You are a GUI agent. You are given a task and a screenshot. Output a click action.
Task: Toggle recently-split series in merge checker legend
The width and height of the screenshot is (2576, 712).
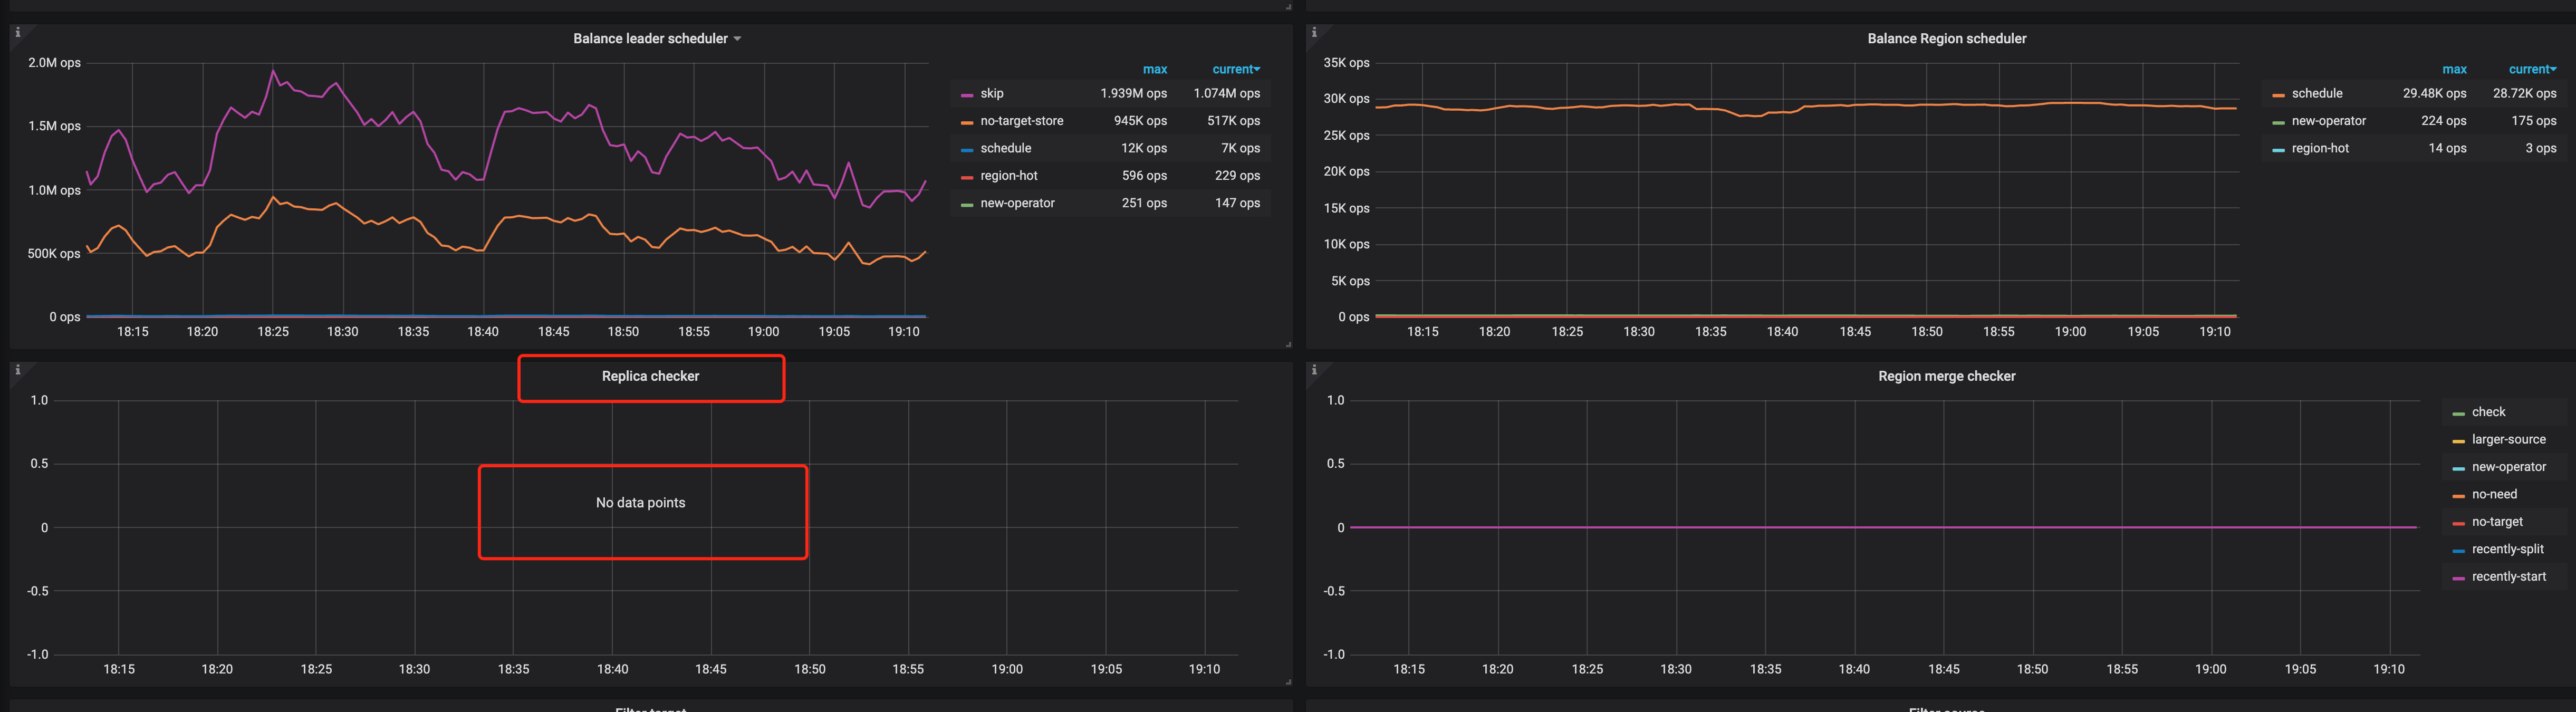(2507, 549)
